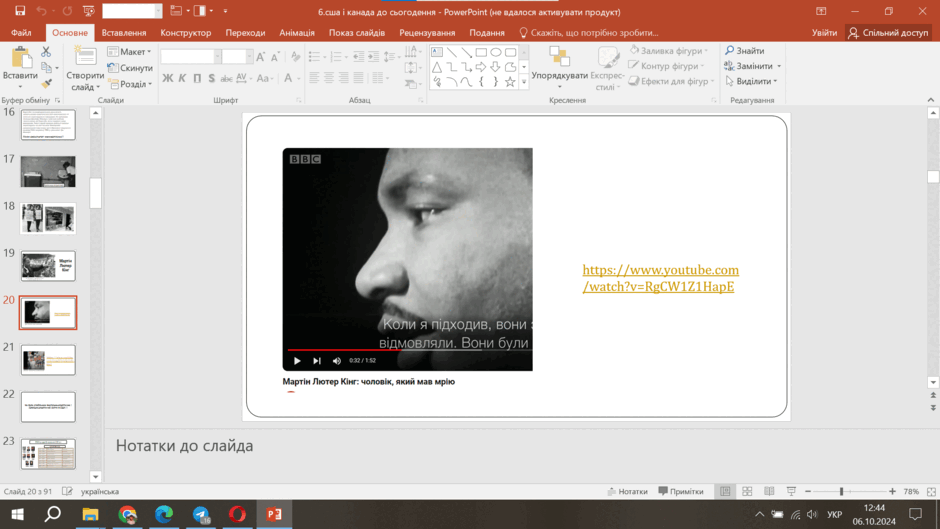The height and width of the screenshot is (529, 940).
Task: Toggle Comments (Примітки) pane in status bar
Action: [x=681, y=491]
